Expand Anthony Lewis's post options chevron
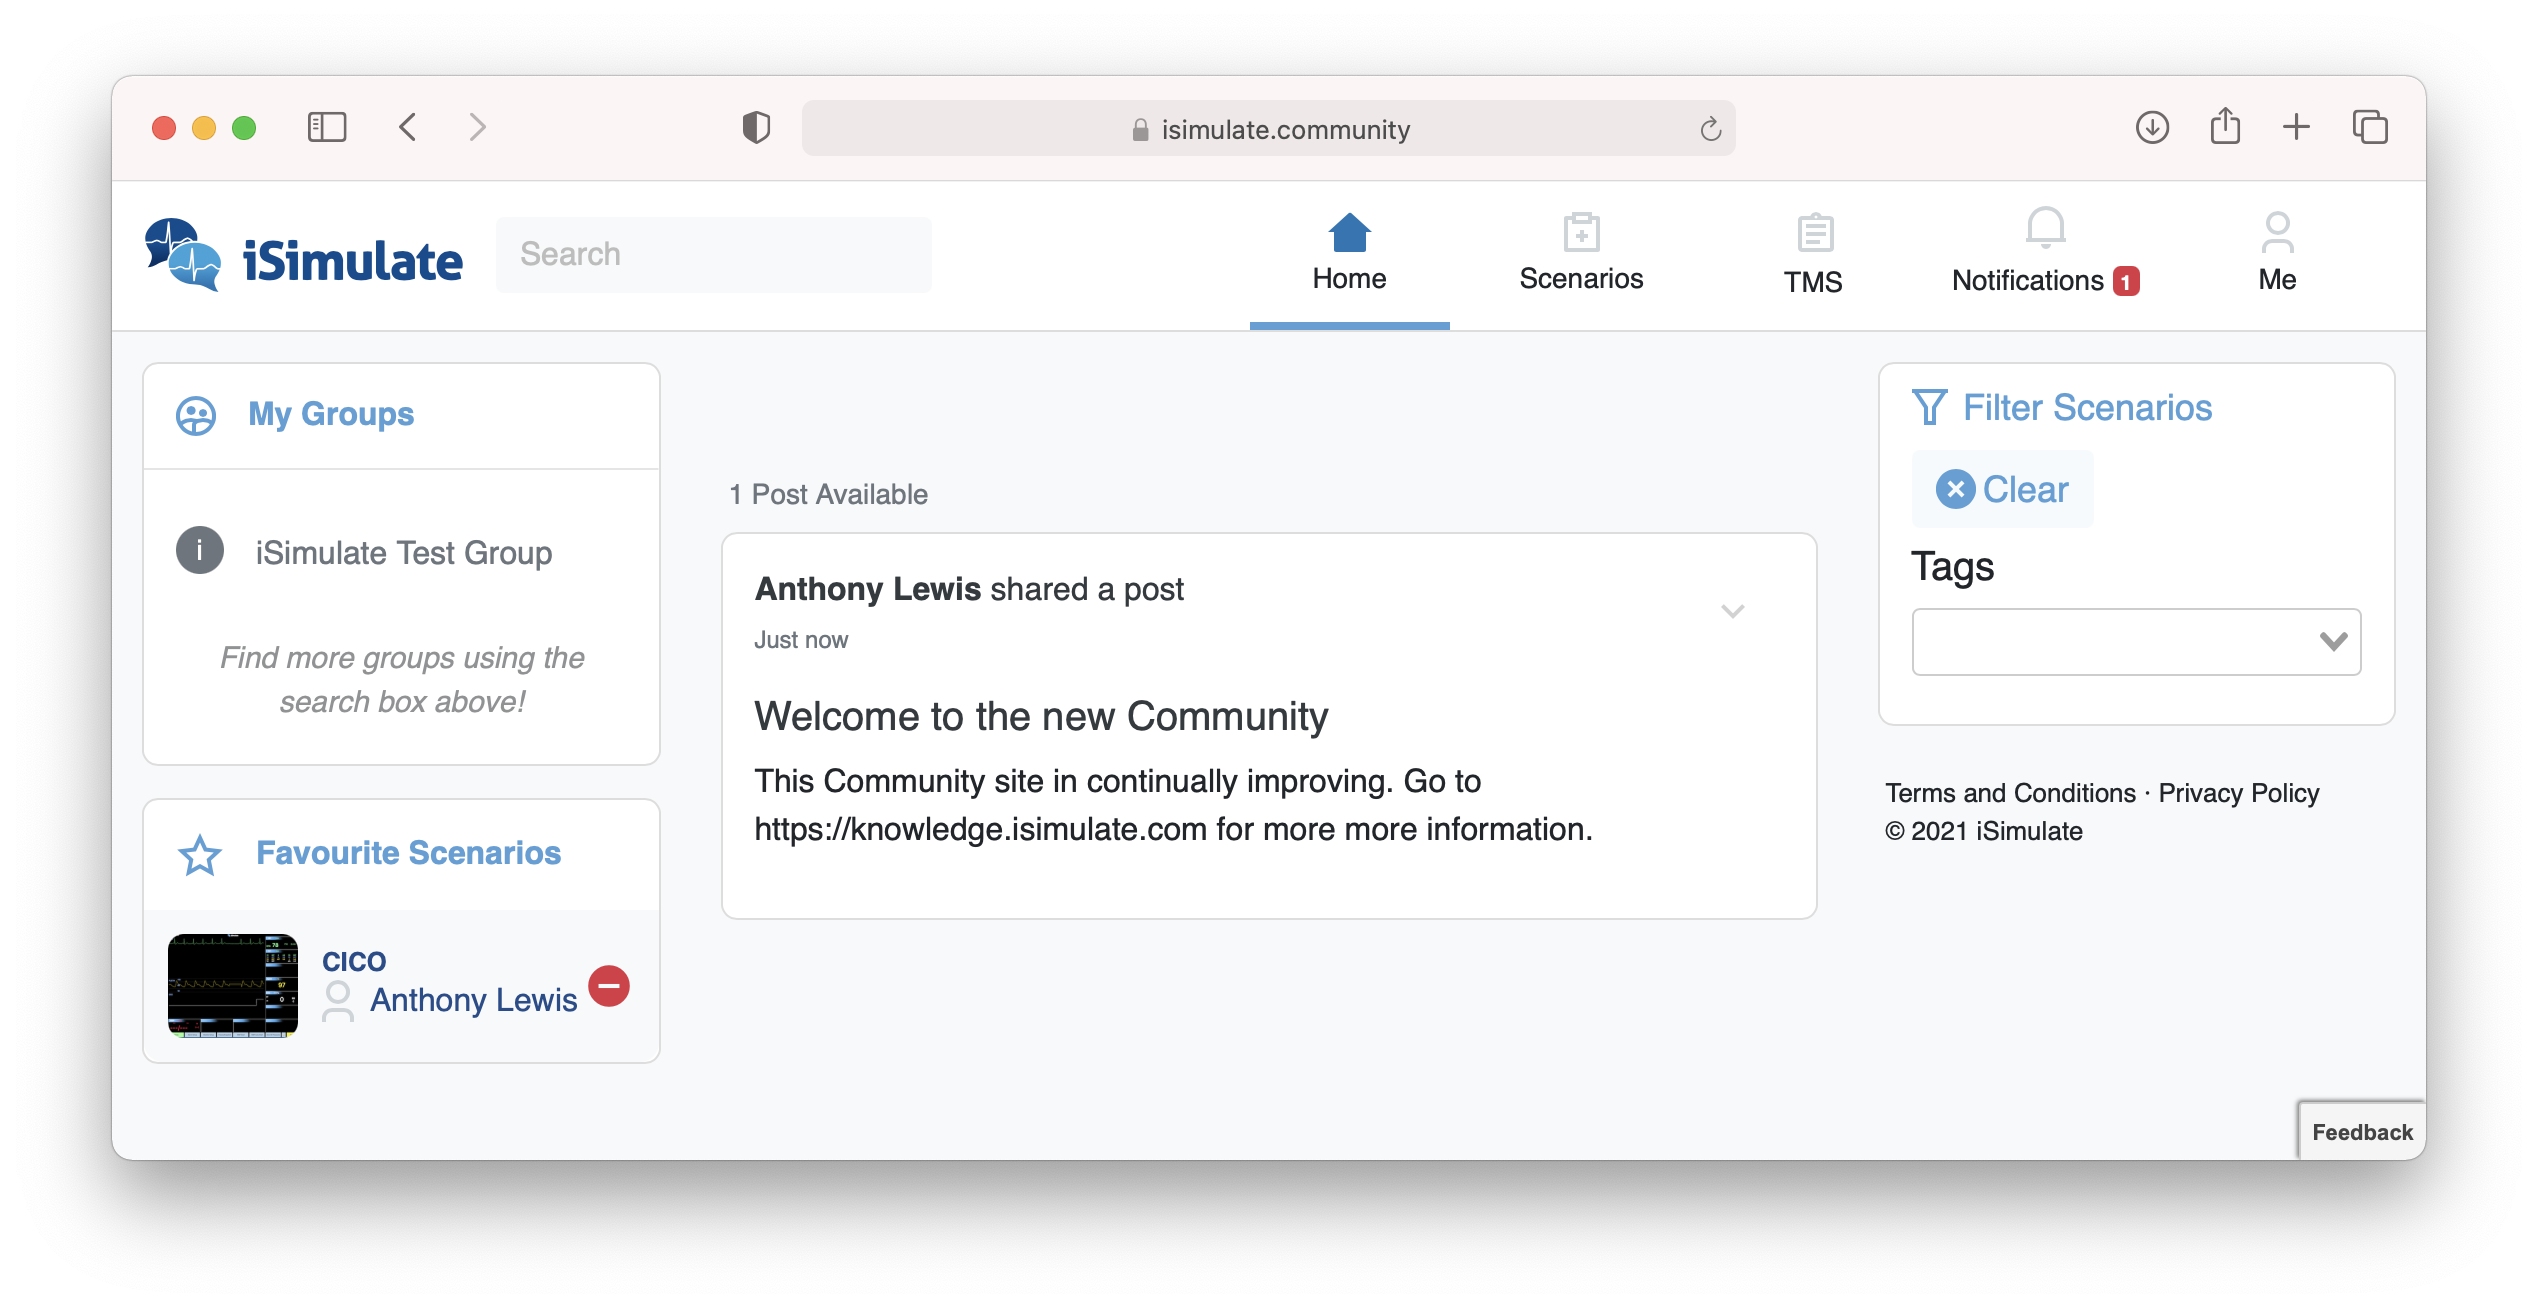This screenshot has width=2538, height=1308. (1734, 610)
